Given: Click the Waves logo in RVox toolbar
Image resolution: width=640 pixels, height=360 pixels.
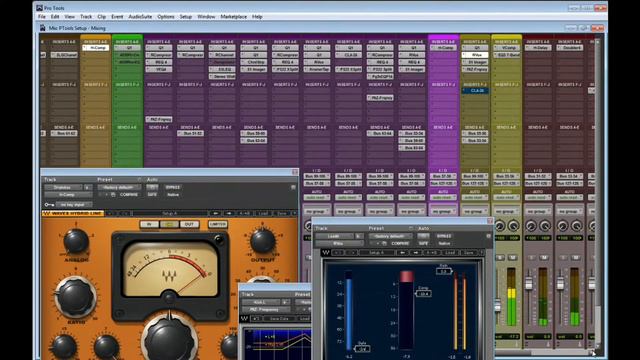Looking at the screenshot, I should [x=326, y=253].
